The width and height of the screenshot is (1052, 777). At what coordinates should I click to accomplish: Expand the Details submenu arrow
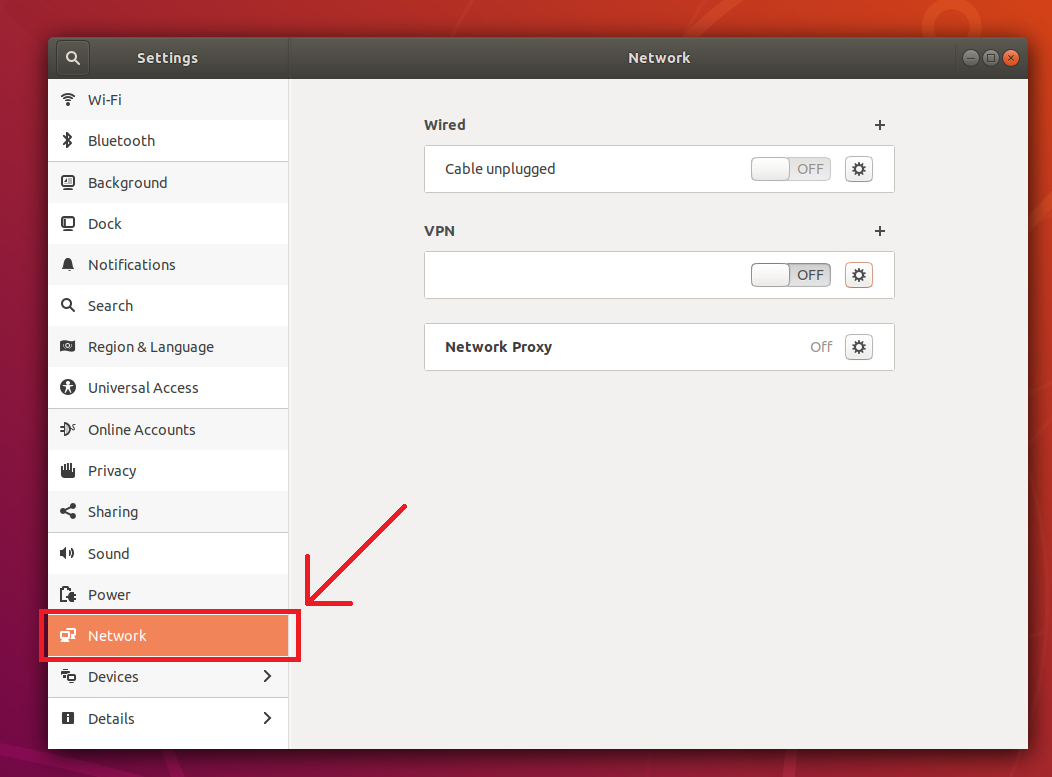pos(267,718)
